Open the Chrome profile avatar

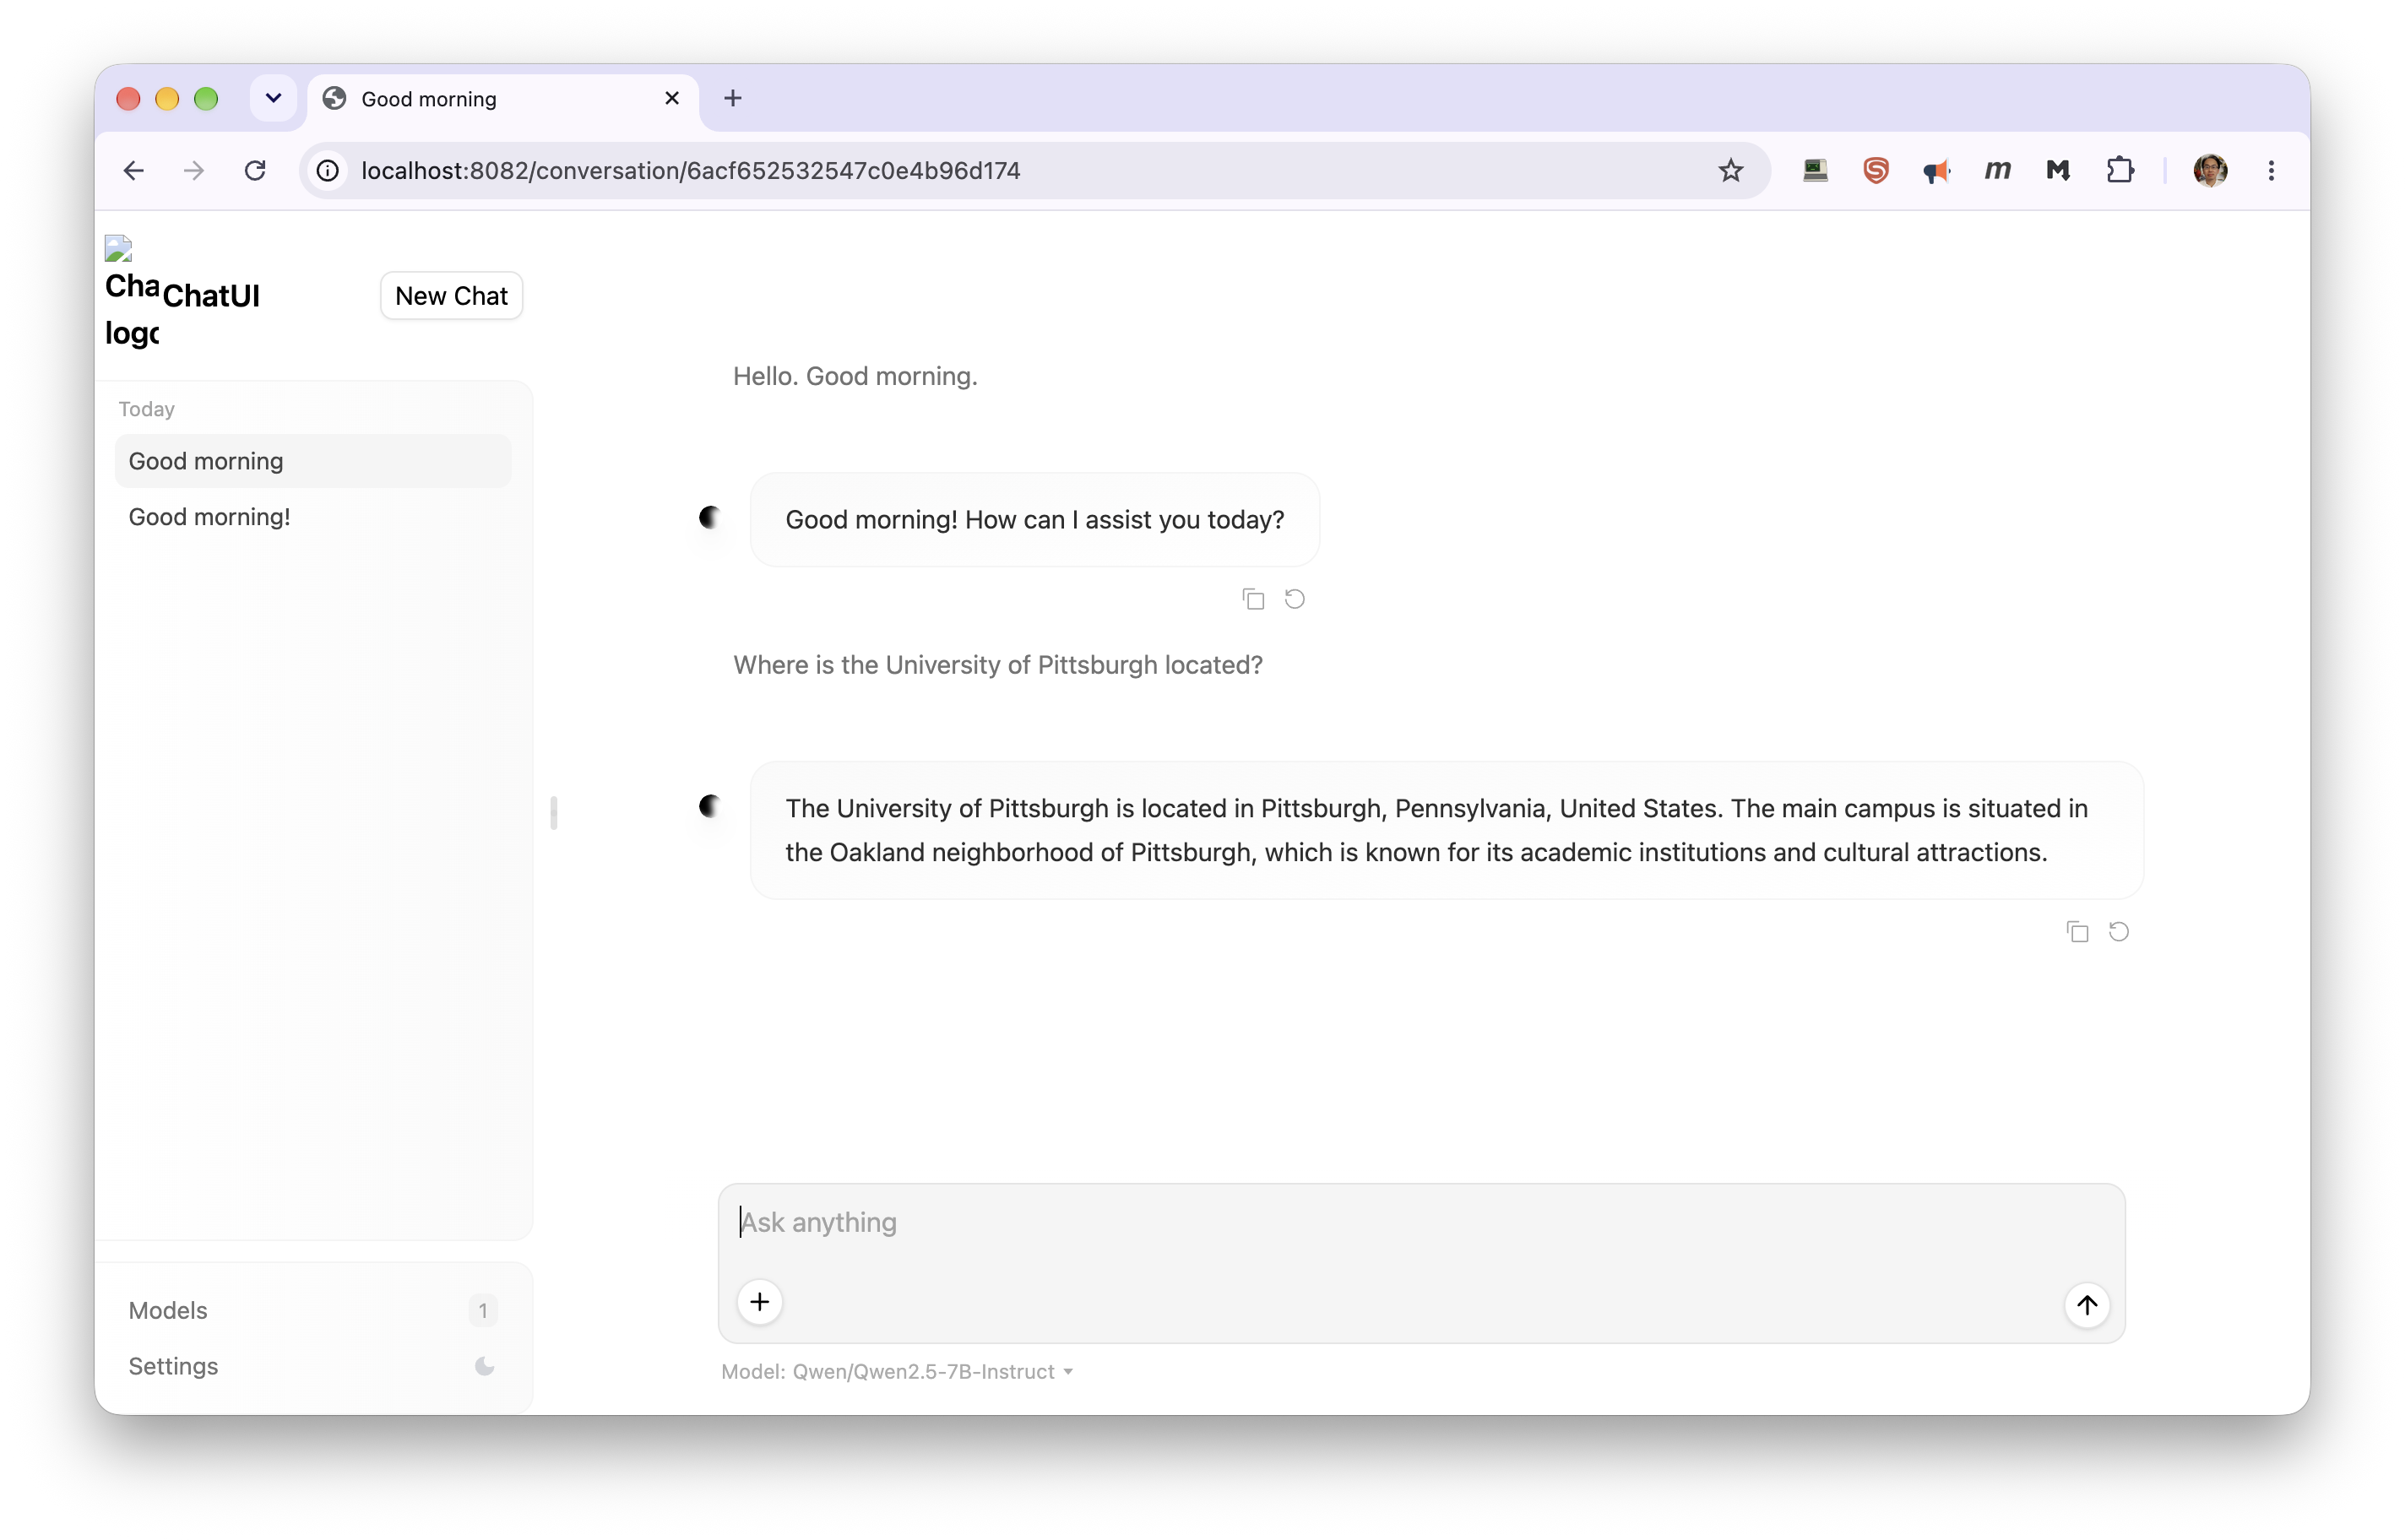click(x=2210, y=171)
